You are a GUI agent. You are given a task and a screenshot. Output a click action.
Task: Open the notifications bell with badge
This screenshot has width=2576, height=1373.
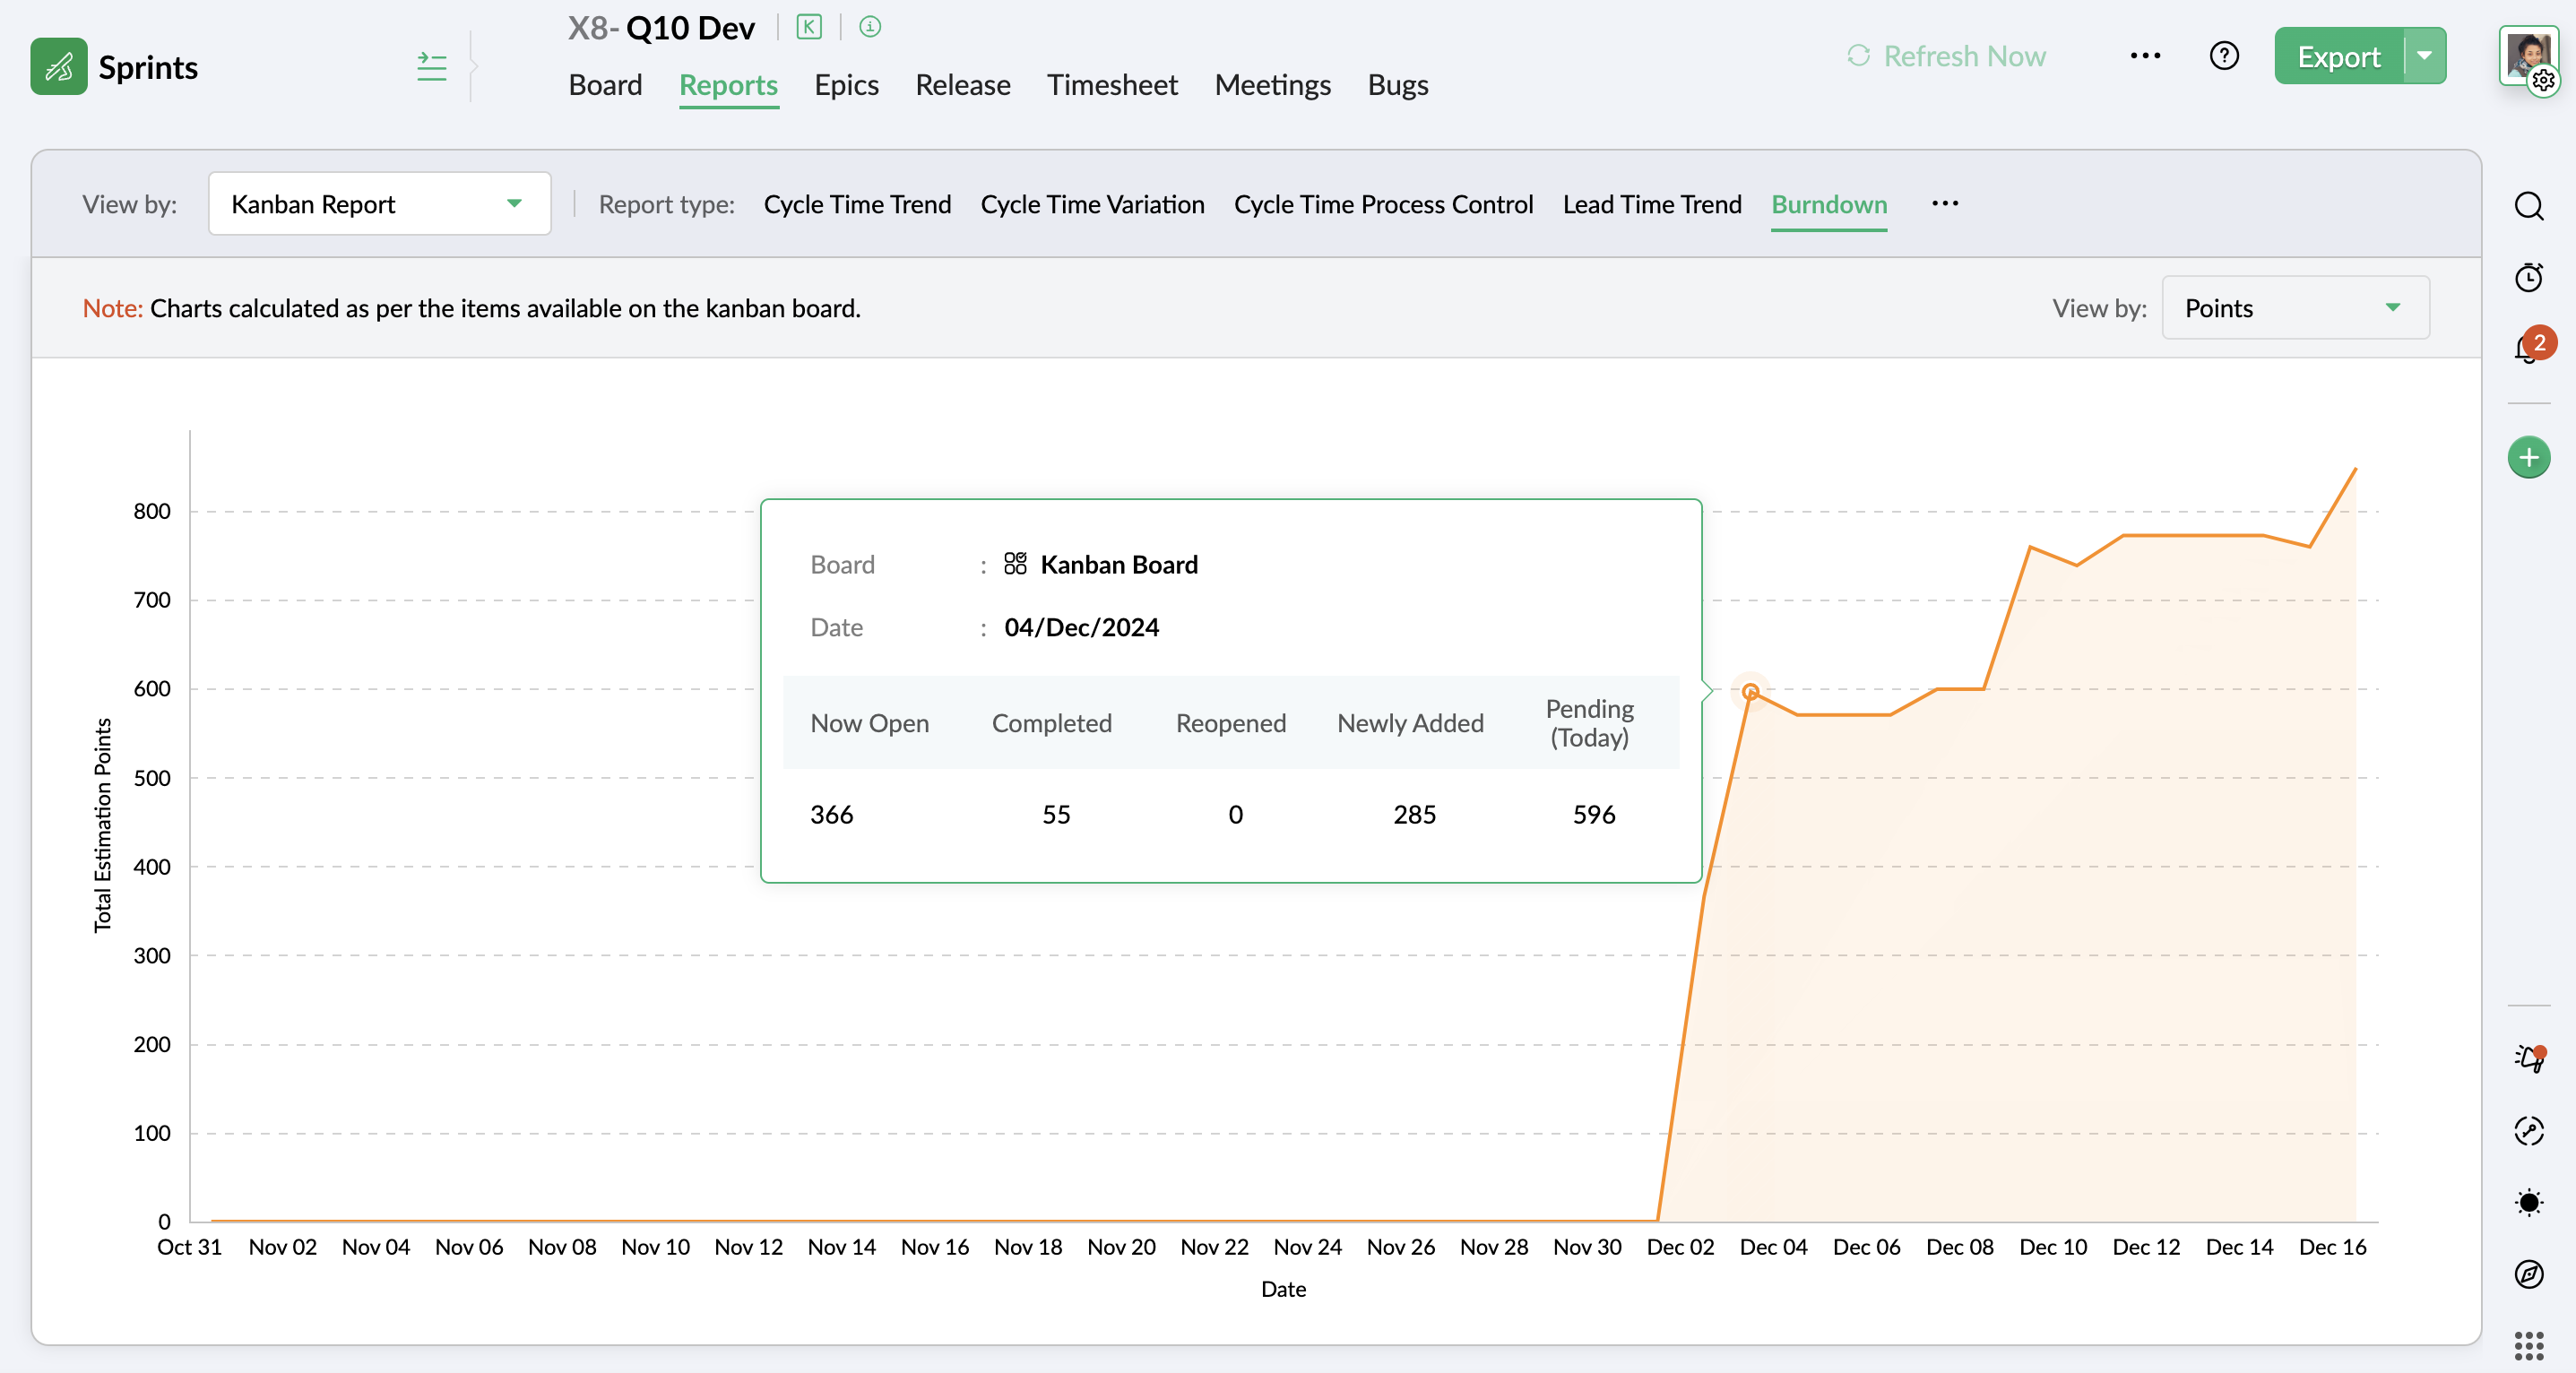click(2528, 347)
